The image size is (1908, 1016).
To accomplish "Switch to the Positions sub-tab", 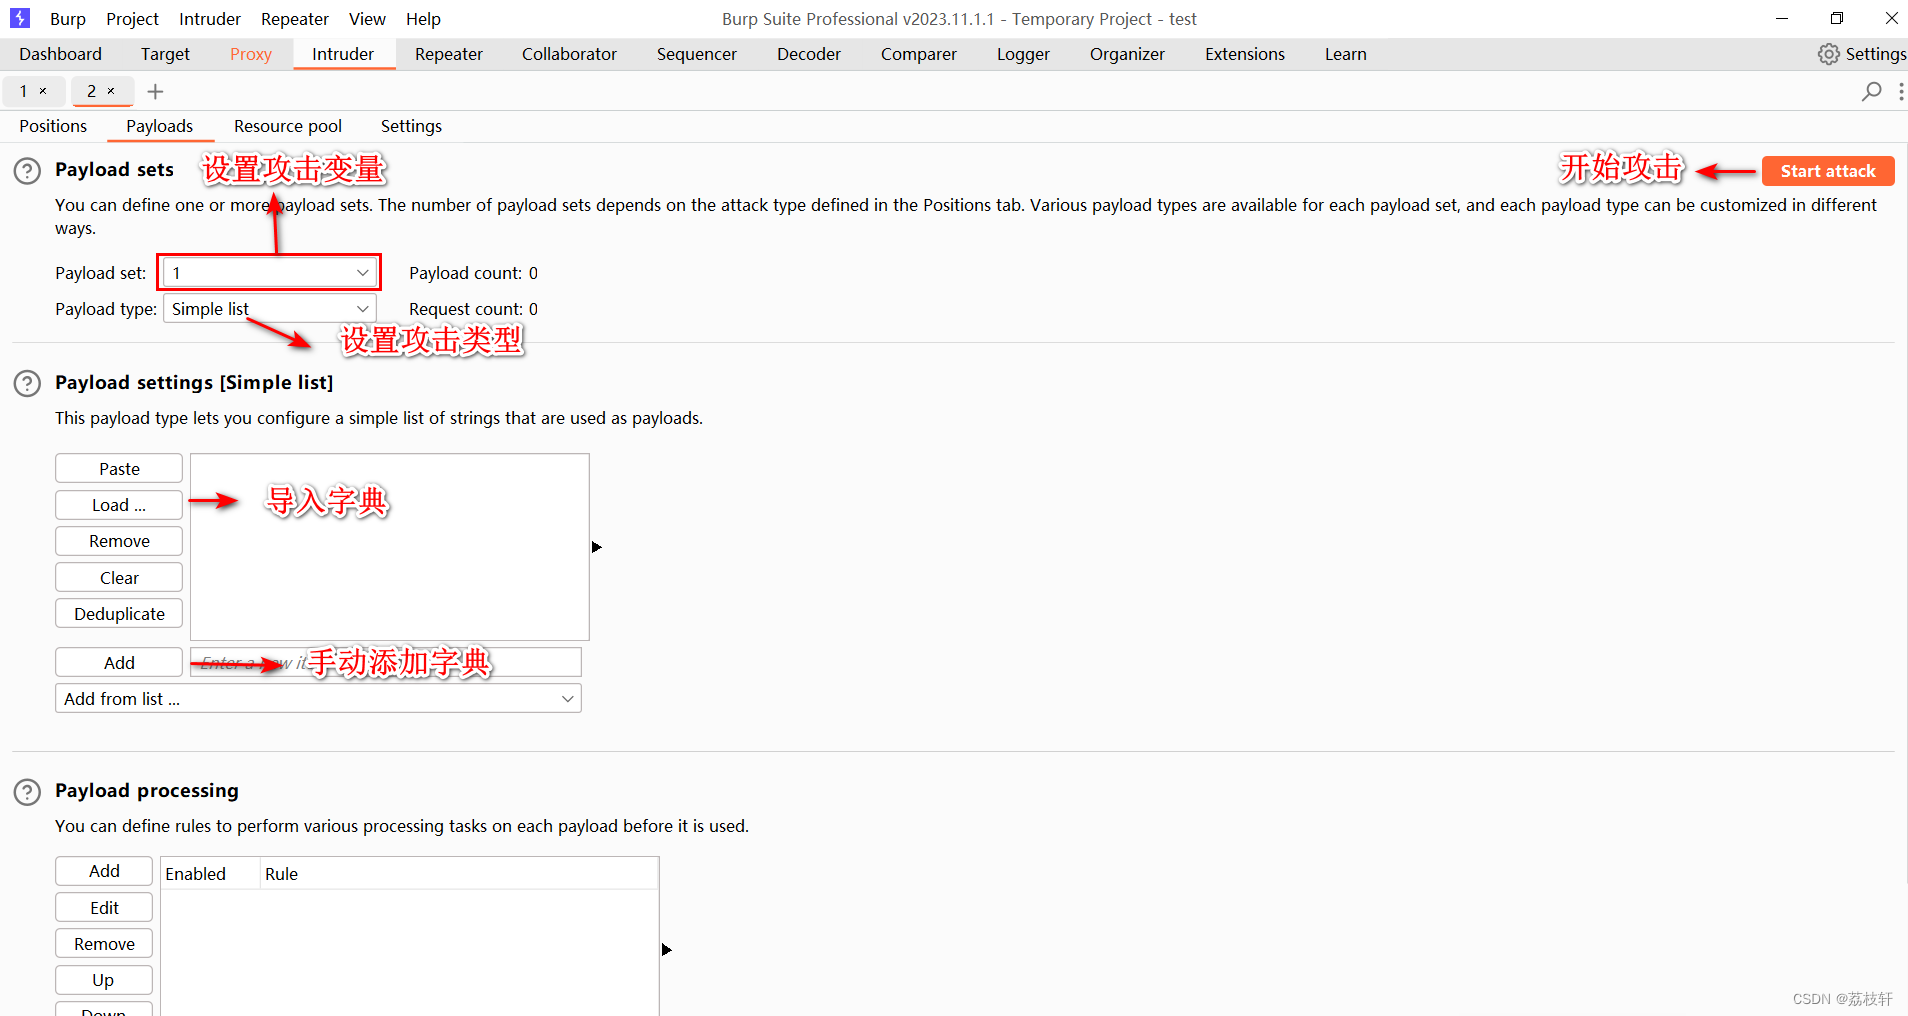I will 53,126.
